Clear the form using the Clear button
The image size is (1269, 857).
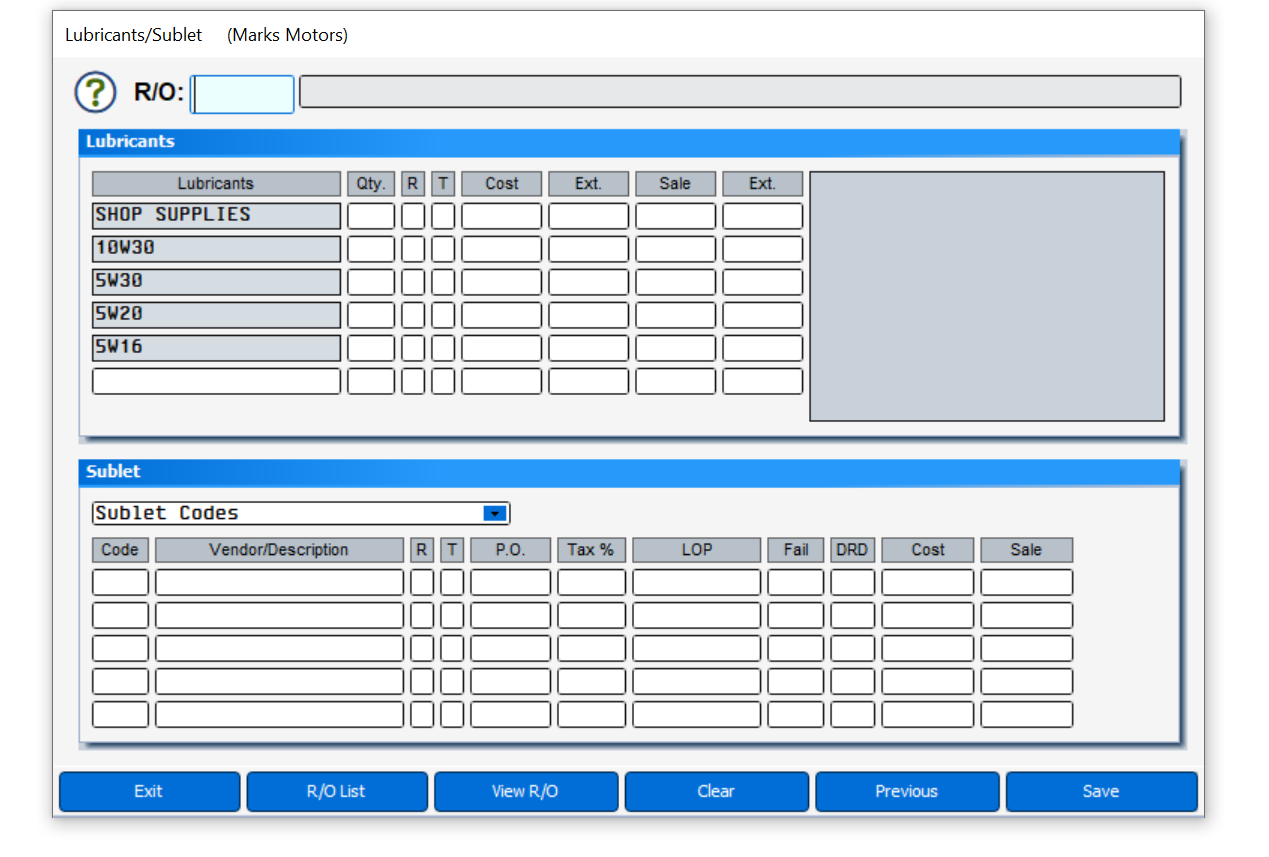(x=716, y=791)
